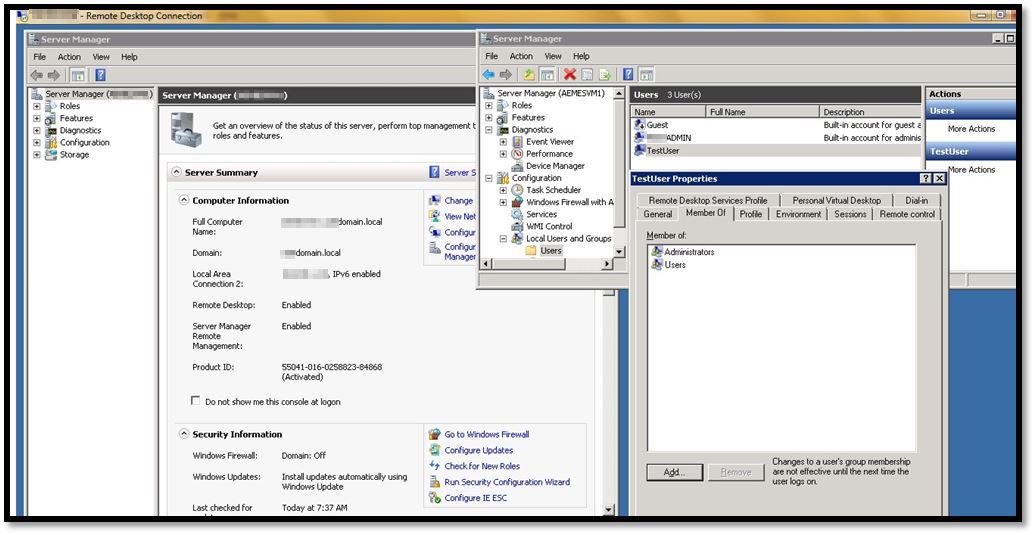This screenshot has height=535, width=1035.
Task: Collapse Configuration node in front console tree
Action: point(489,178)
